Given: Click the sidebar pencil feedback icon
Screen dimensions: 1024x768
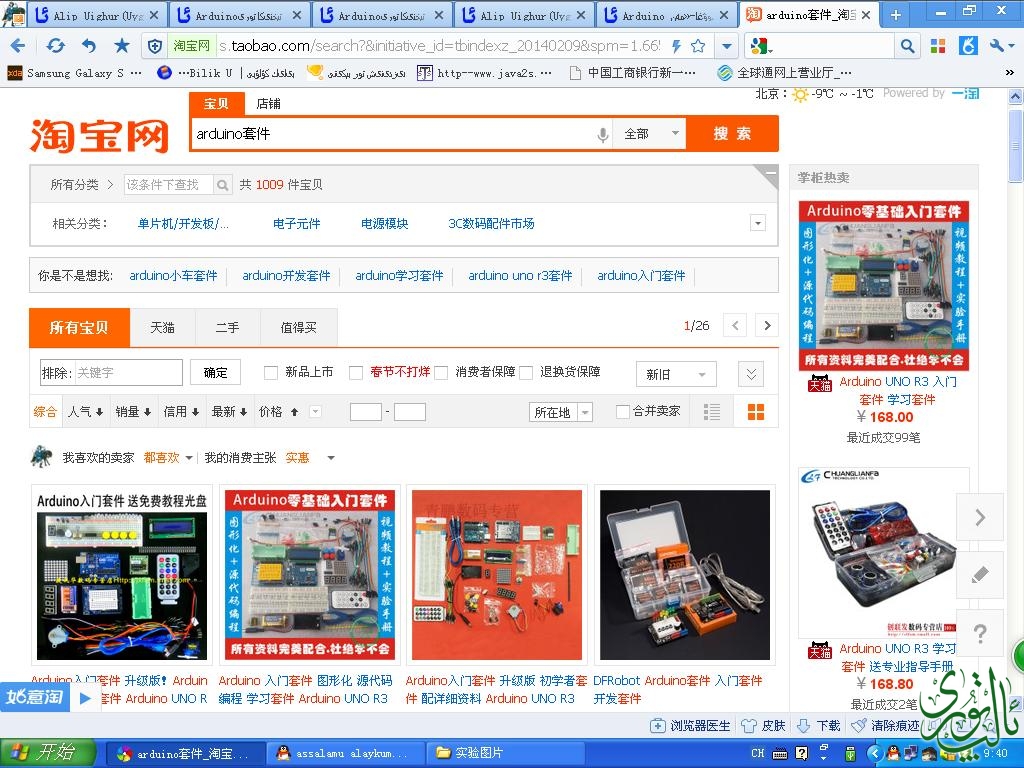Looking at the screenshot, I should (980, 575).
